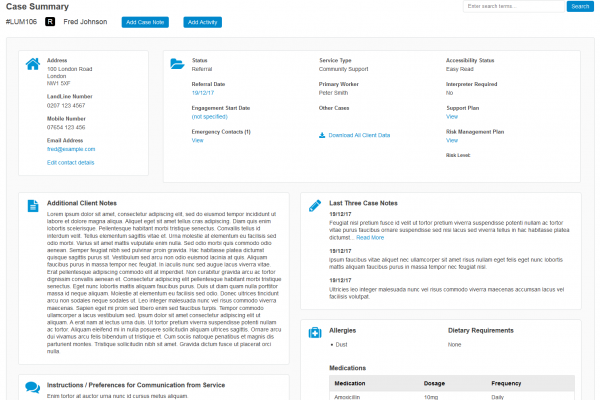This screenshot has height=400, width=600.
Task: Click the blue Search button
Action: coord(579,6)
